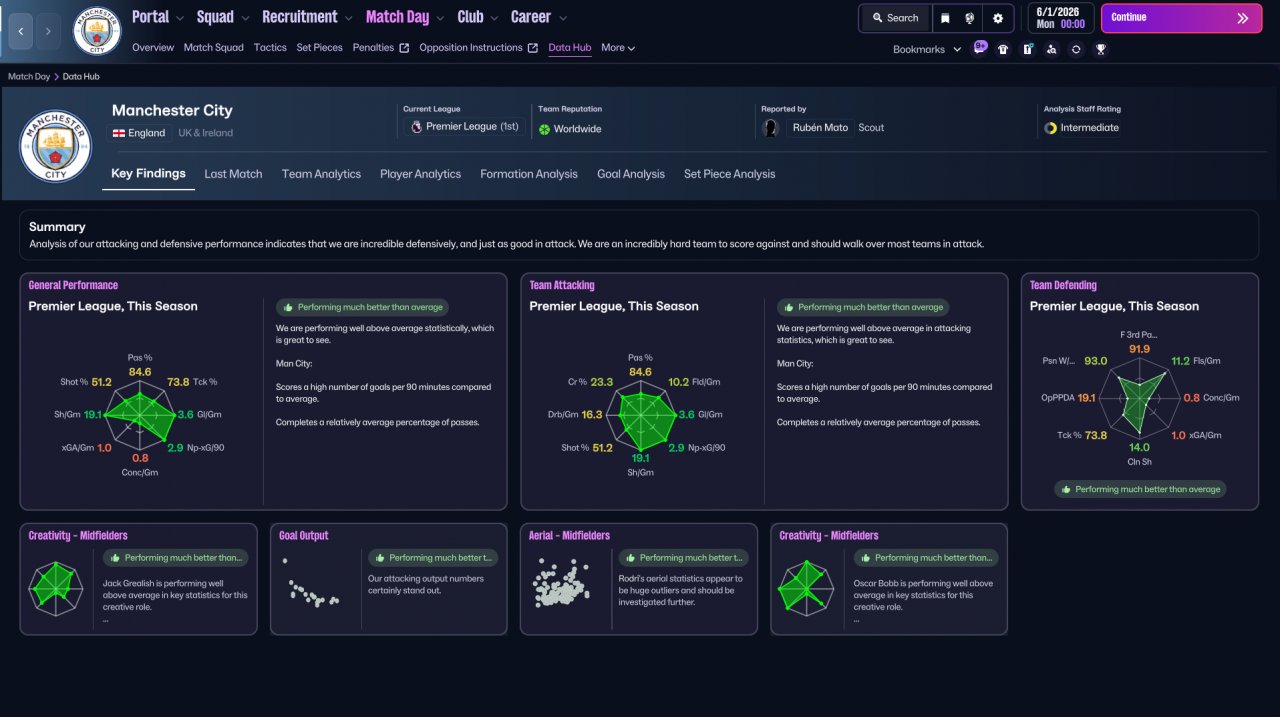Viewport: 1280px width, 717px height.
Task: Click external link icon beside Opposition Instructions
Action: pos(533,48)
